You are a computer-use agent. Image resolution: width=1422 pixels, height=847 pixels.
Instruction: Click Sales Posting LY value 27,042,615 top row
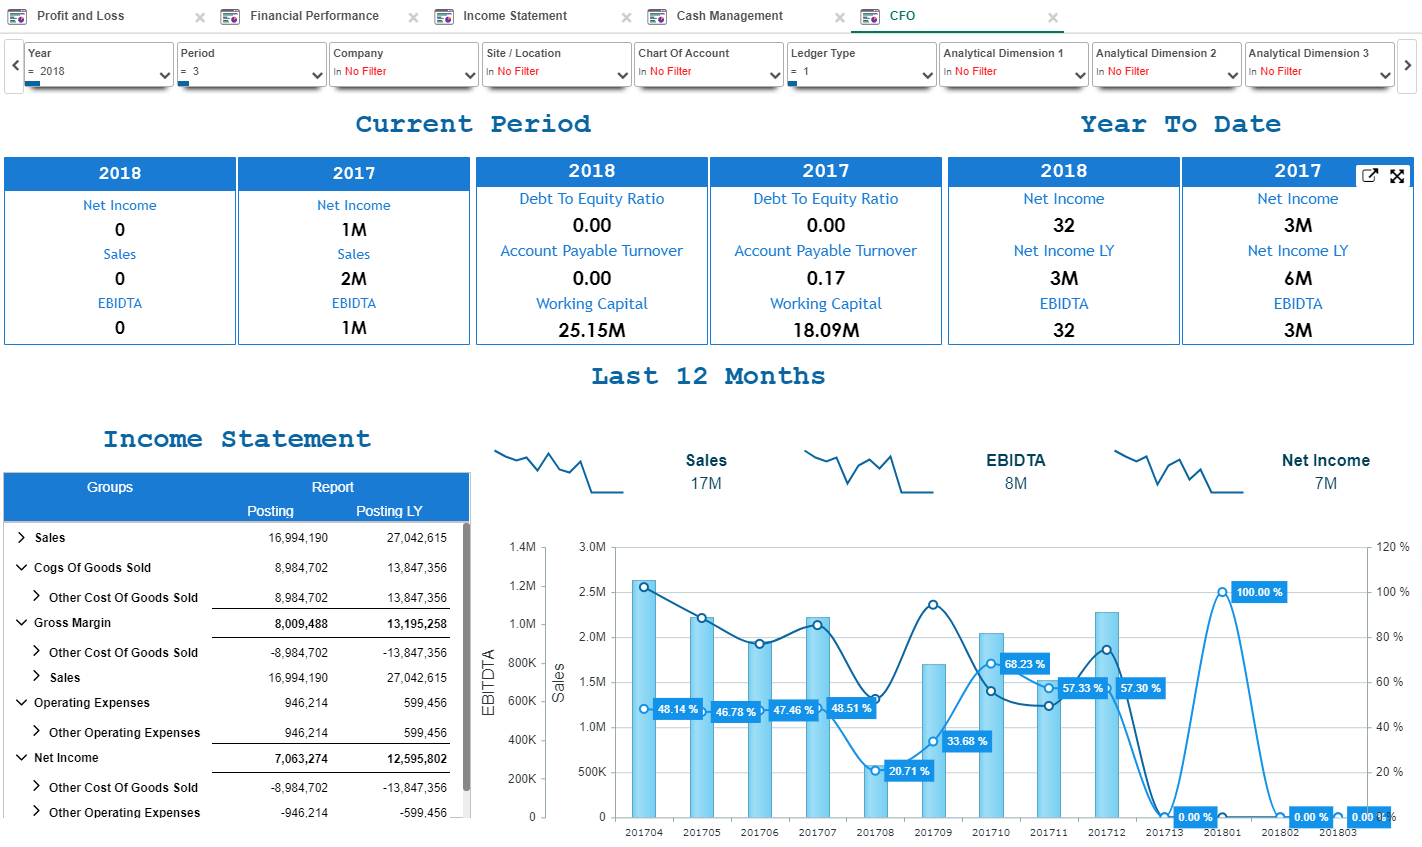tap(417, 538)
